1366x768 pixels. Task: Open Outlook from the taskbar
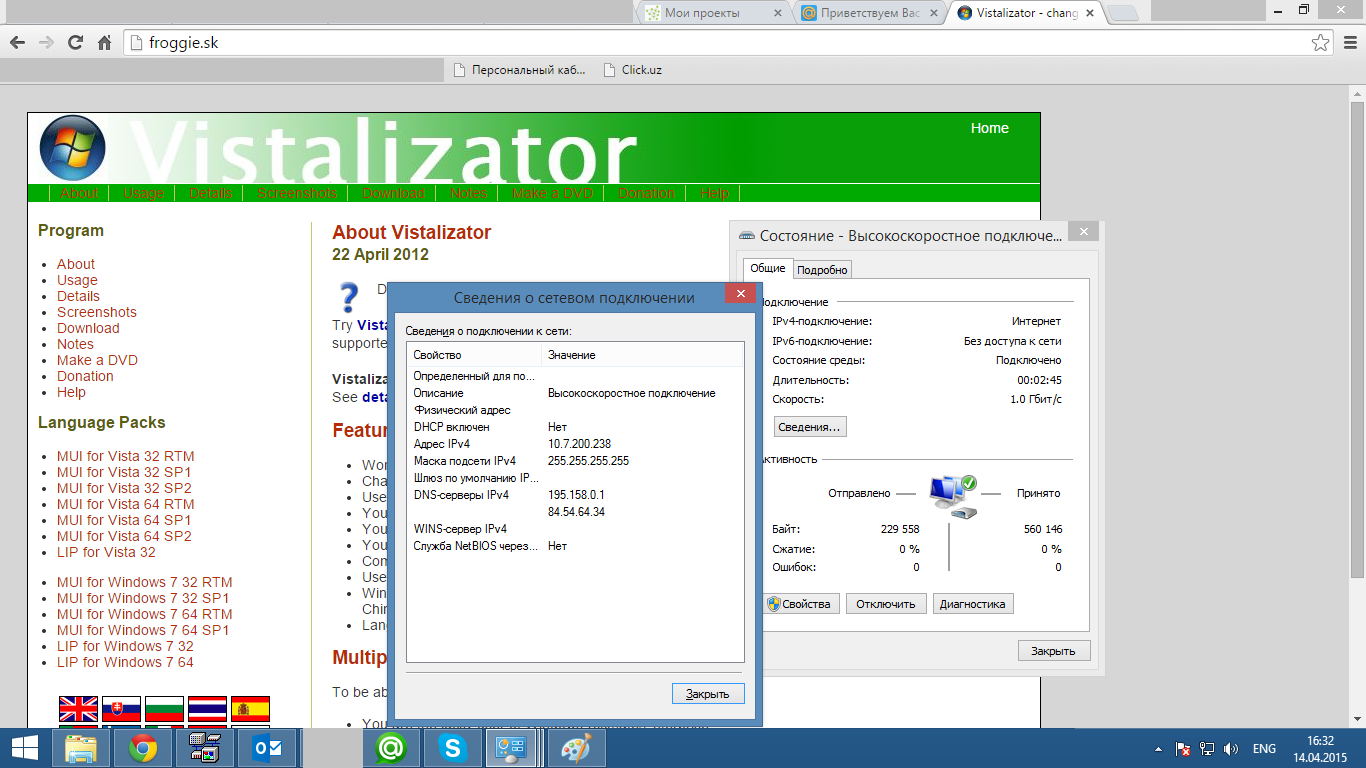(266, 748)
